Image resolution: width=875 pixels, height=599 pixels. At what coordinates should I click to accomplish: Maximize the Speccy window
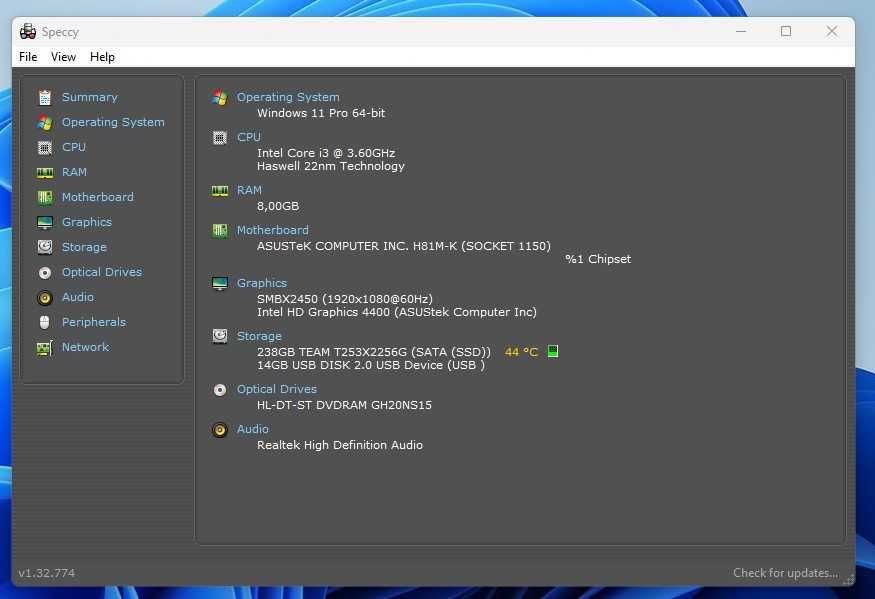click(786, 31)
